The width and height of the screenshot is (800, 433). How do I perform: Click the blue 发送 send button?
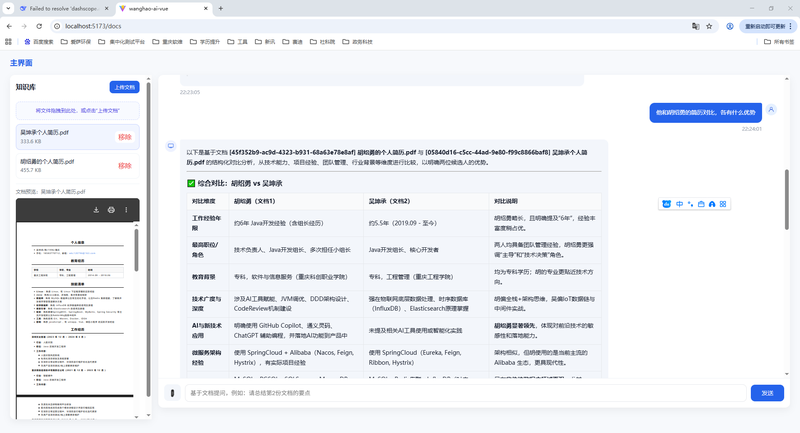point(767,393)
